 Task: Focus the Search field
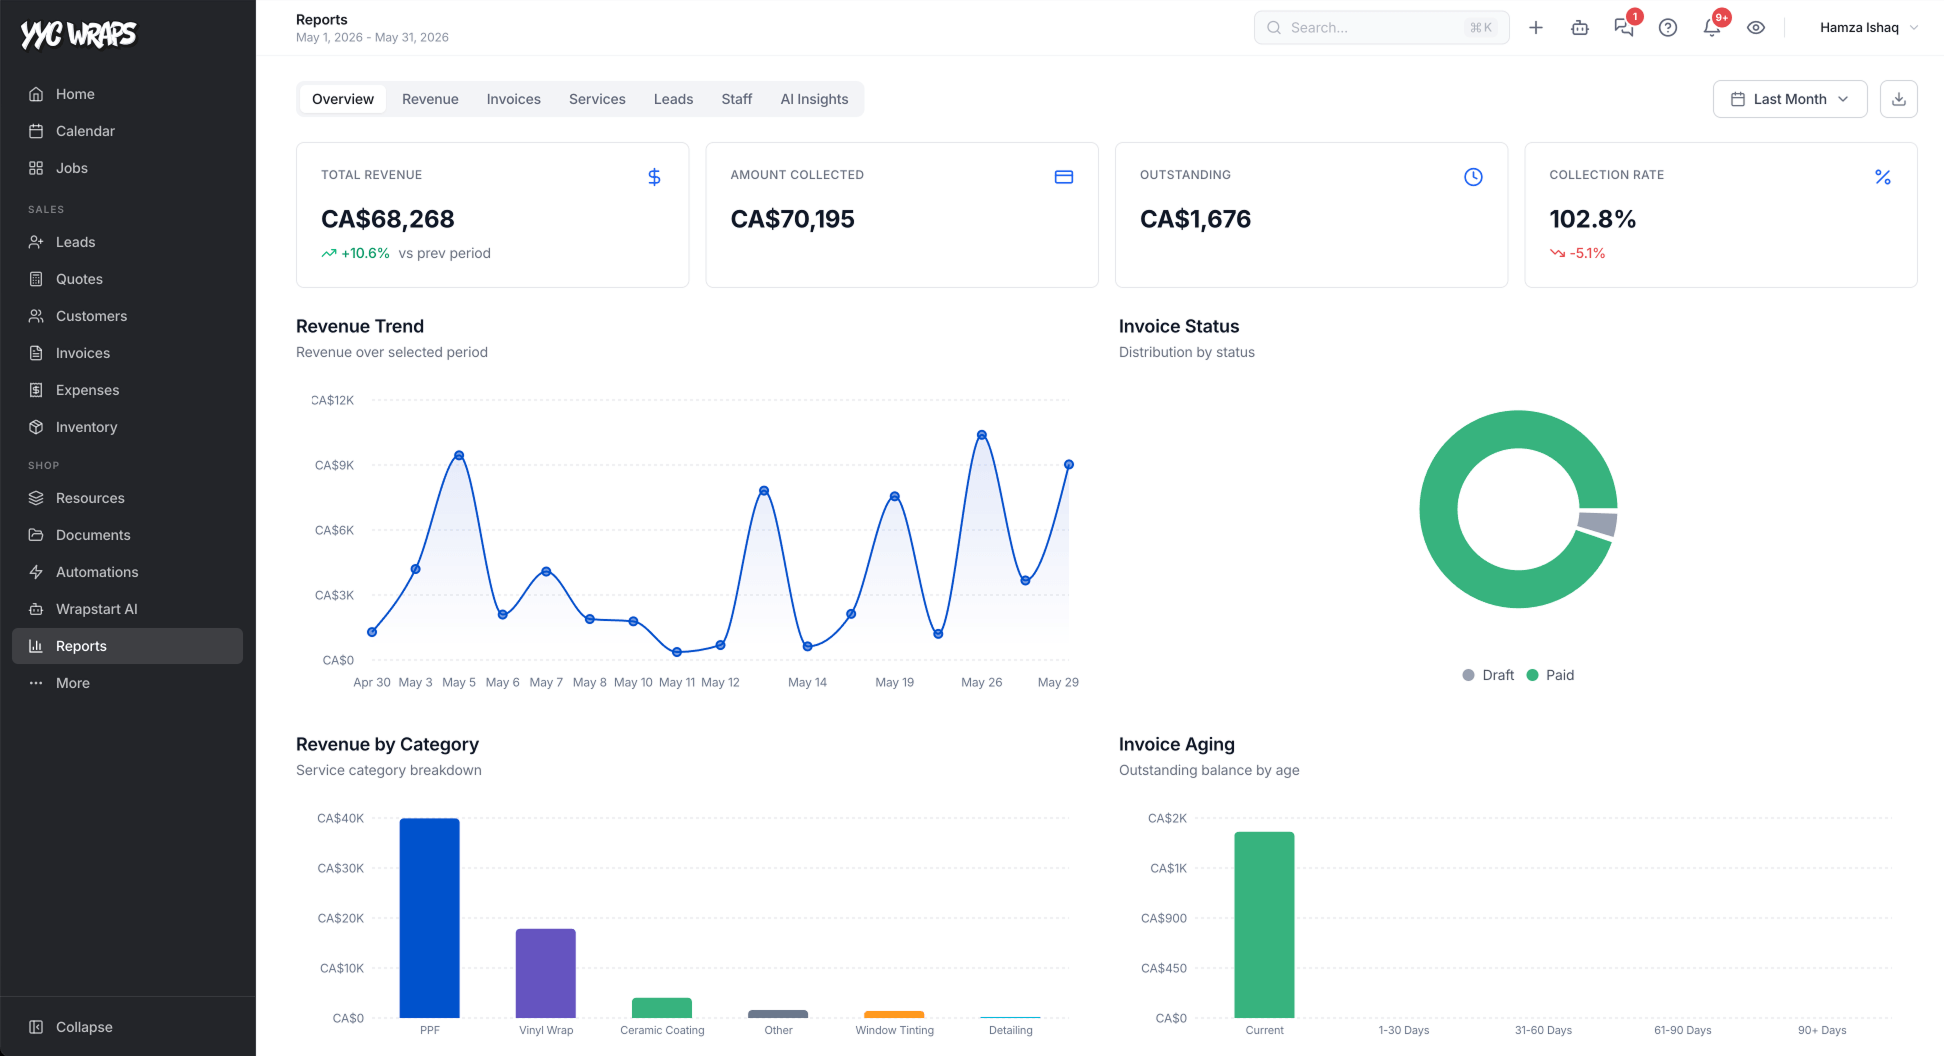point(1382,28)
